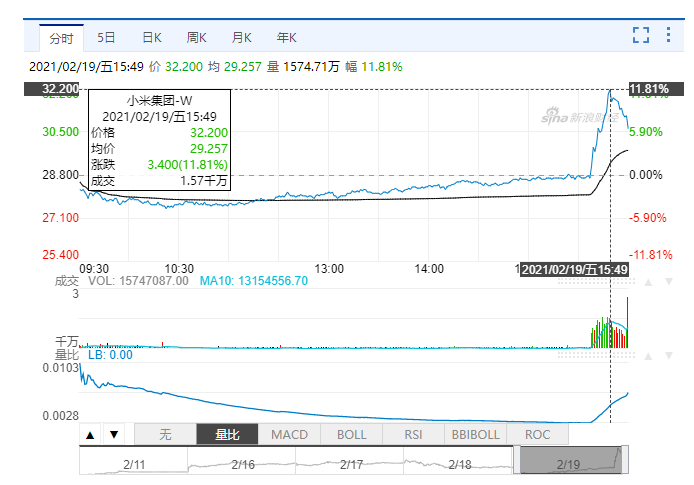Select the MACD indicator
This screenshot has width=694, height=485.
tap(289, 435)
